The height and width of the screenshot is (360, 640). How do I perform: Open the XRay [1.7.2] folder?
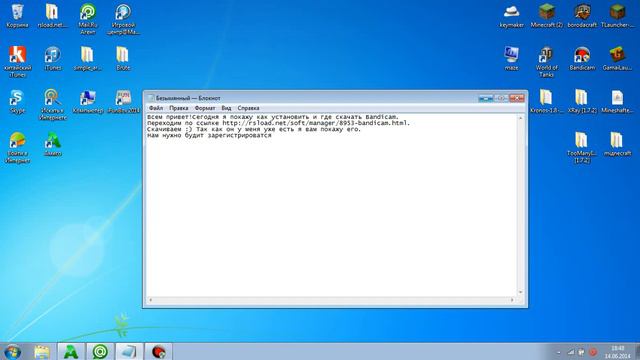click(582, 101)
